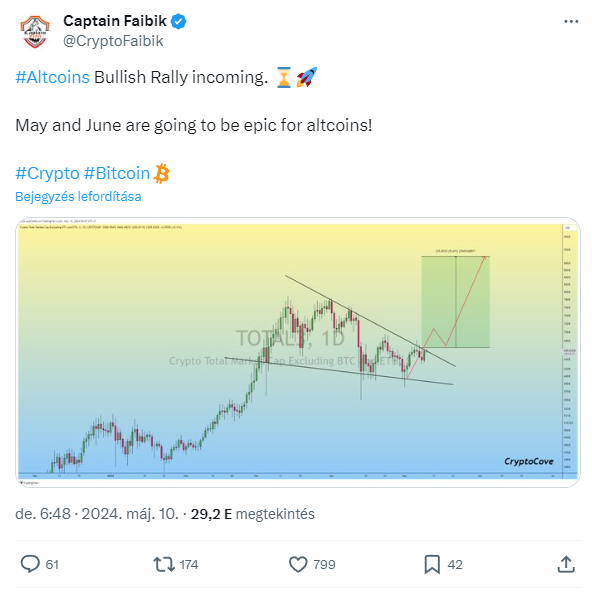Click the 799 likes count
This screenshot has height=593, width=592.
pyautogui.click(x=324, y=564)
